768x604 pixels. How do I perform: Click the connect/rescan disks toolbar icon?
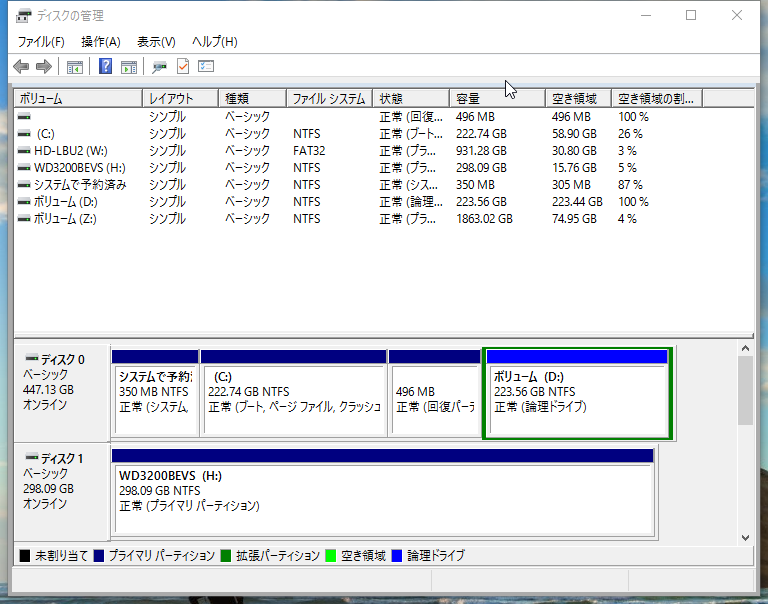click(x=159, y=67)
